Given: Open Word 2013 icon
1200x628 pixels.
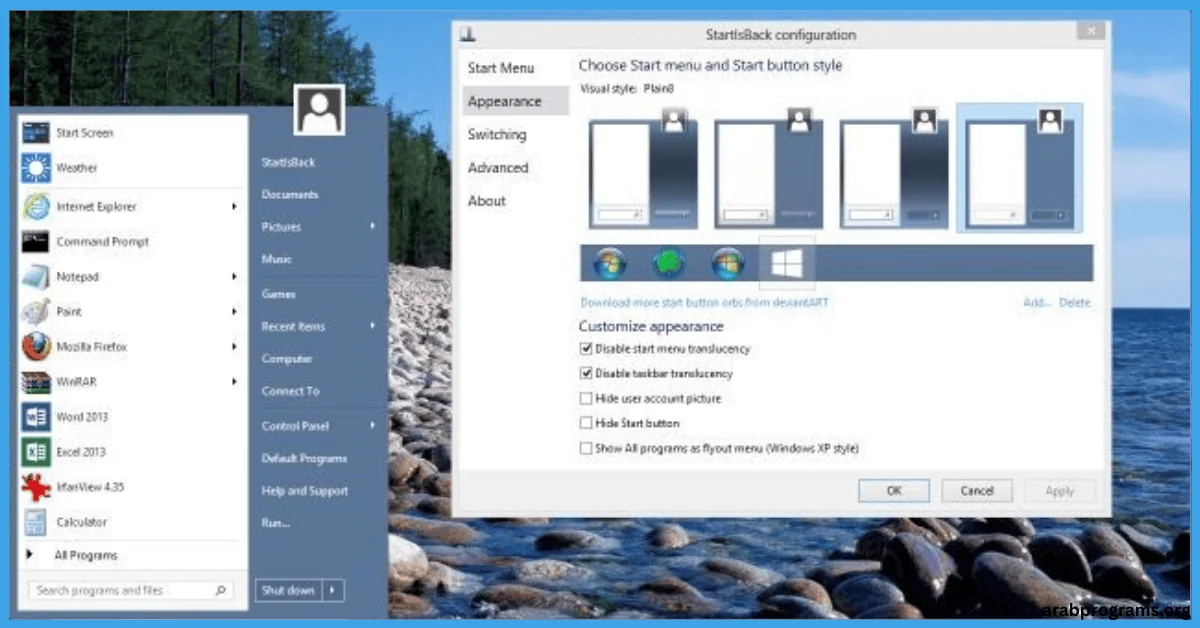Looking at the screenshot, I should 35,416.
